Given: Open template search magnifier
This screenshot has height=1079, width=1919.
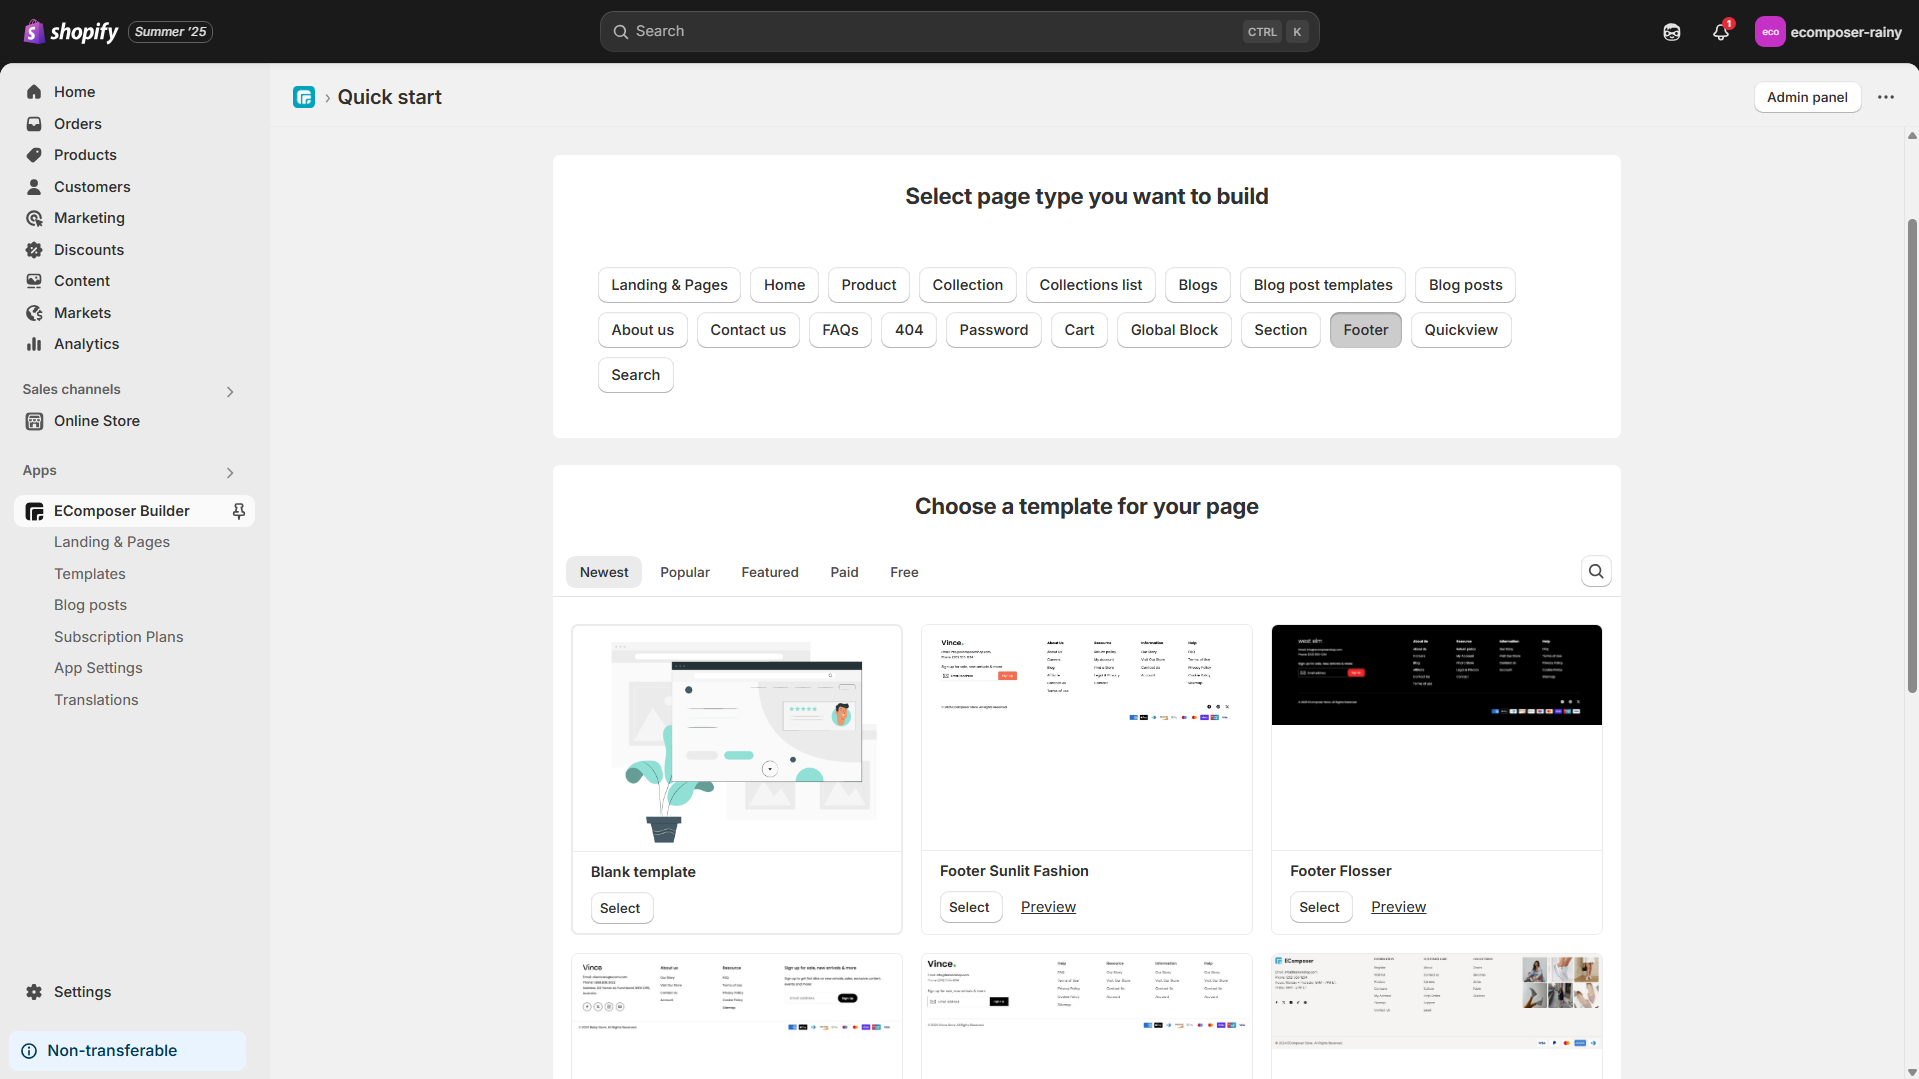Looking at the screenshot, I should pyautogui.click(x=1595, y=571).
